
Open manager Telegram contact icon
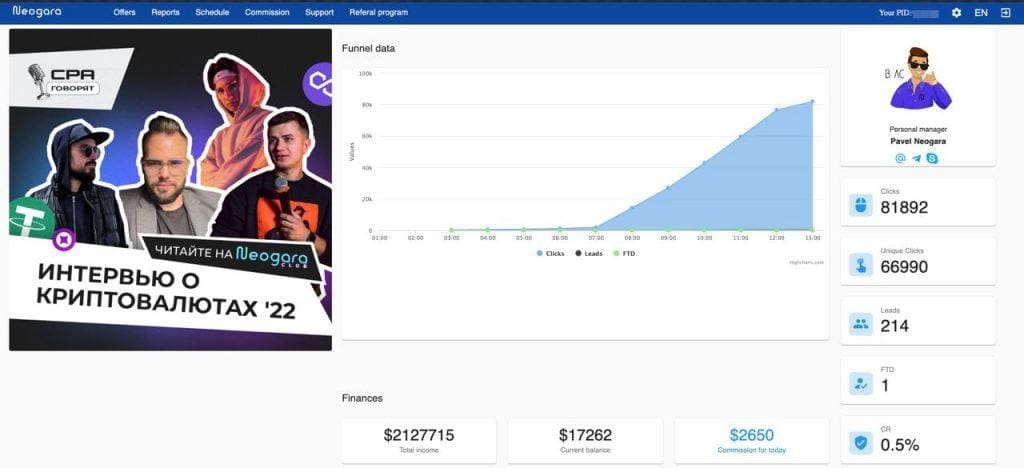(x=916, y=158)
